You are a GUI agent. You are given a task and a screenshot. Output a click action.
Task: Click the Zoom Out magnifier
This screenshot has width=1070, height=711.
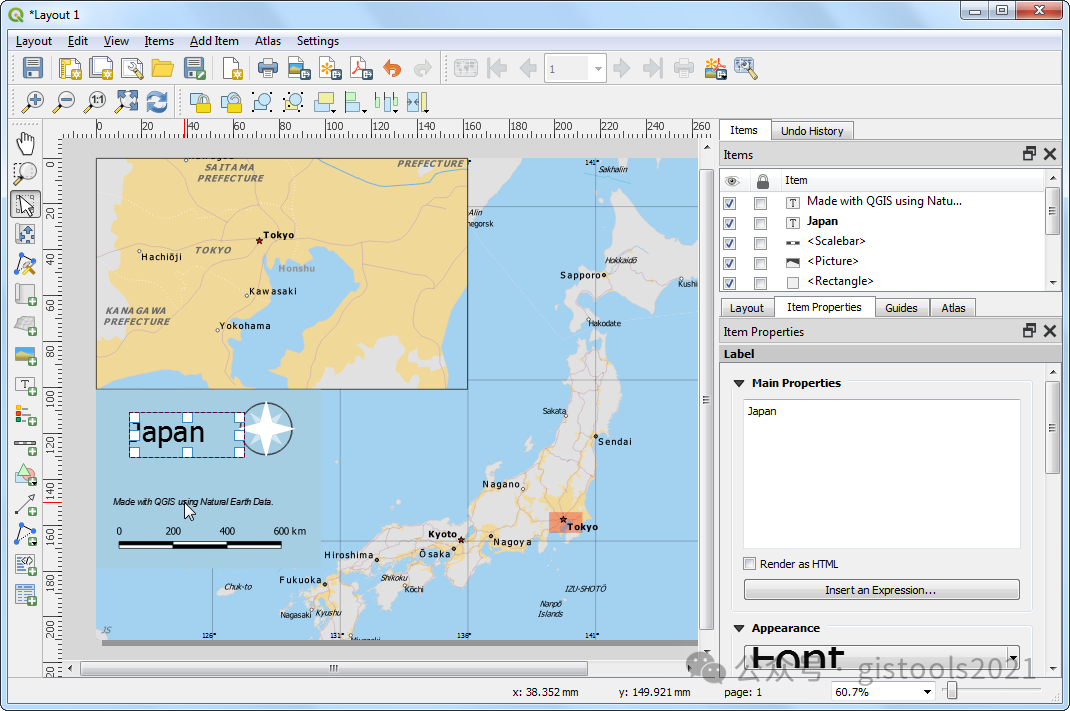(63, 102)
